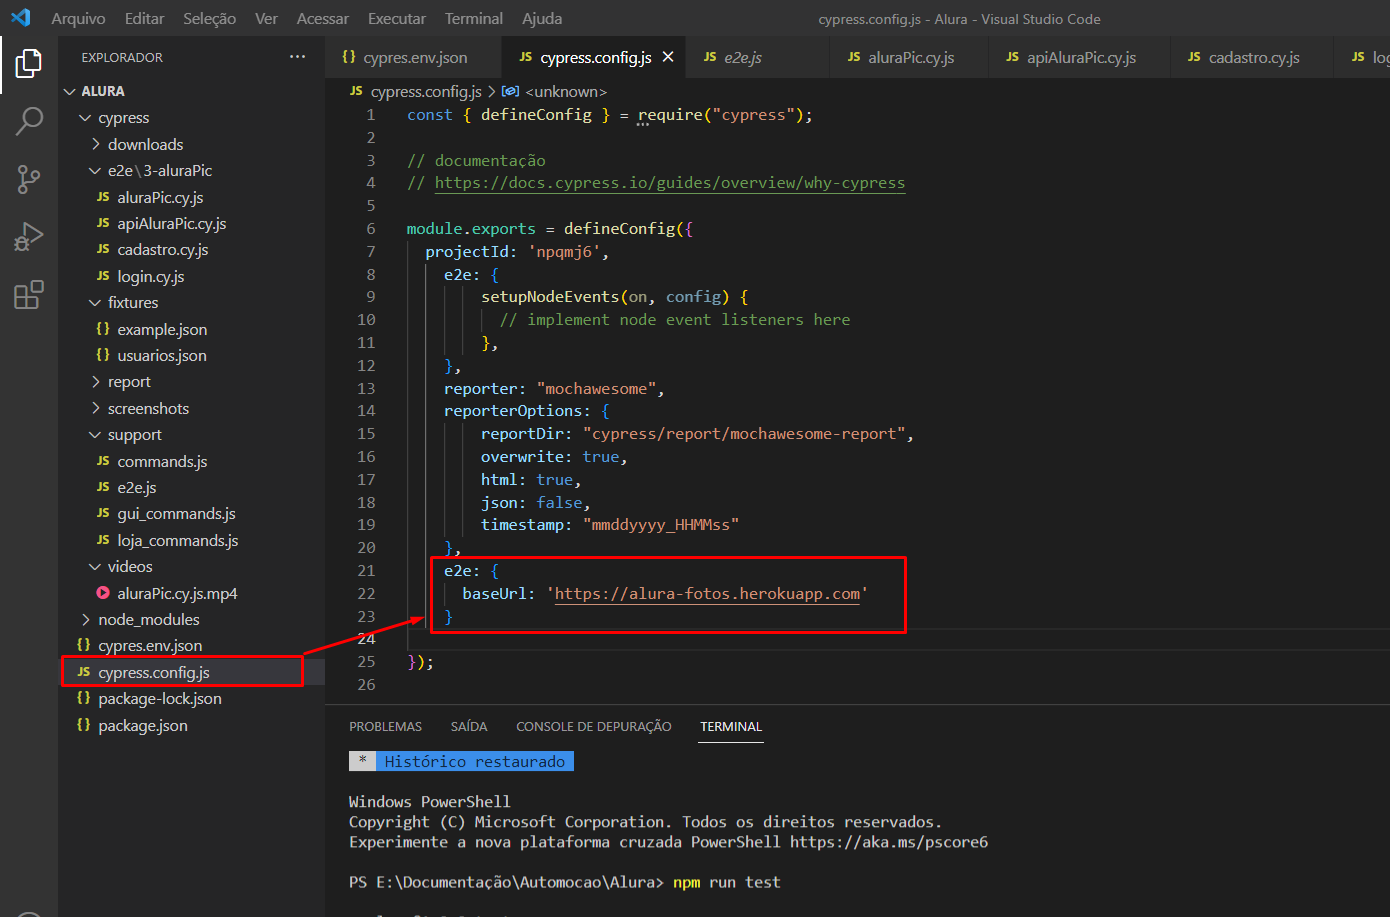This screenshot has height=917, width=1390.
Task: Click the video icon of aluraPic.cy.js.mp4
Action: 103,593
